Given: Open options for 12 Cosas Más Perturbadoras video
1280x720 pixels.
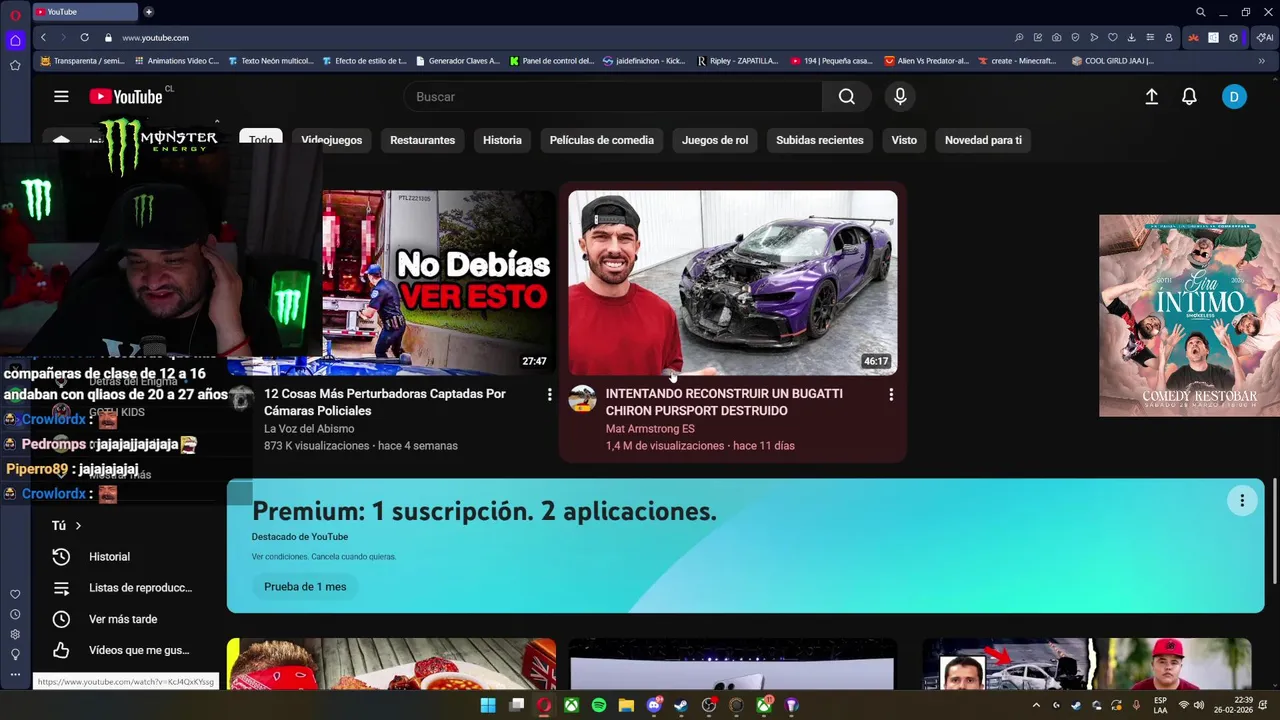Looking at the screenshot, I should [549, 394].
